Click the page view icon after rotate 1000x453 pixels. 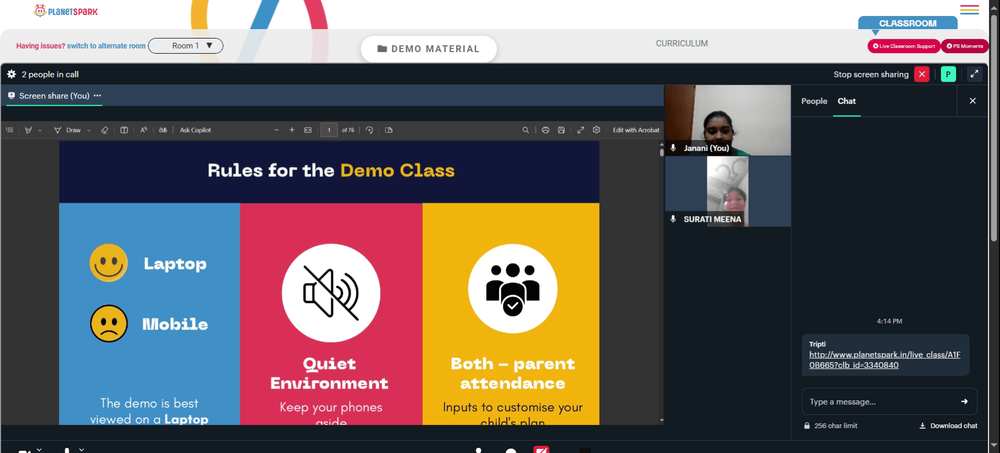tap(389, 130)
